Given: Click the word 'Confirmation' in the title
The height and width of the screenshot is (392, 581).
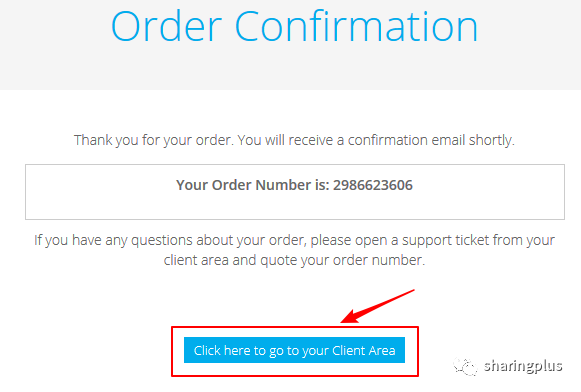Looking at the screenshot, I should click(x=356, y=26).
